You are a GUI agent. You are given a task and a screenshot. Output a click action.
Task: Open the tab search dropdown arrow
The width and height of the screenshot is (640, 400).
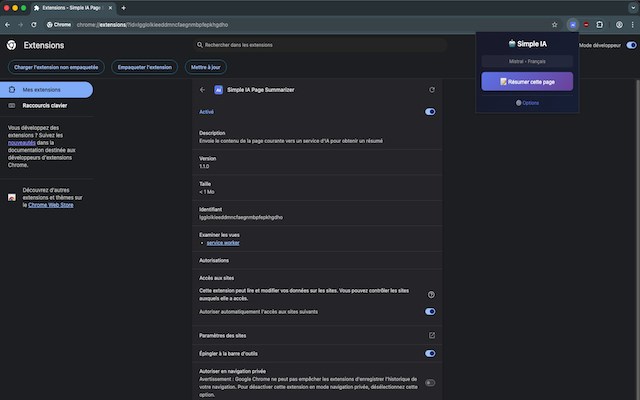click(x=633, y=8)
